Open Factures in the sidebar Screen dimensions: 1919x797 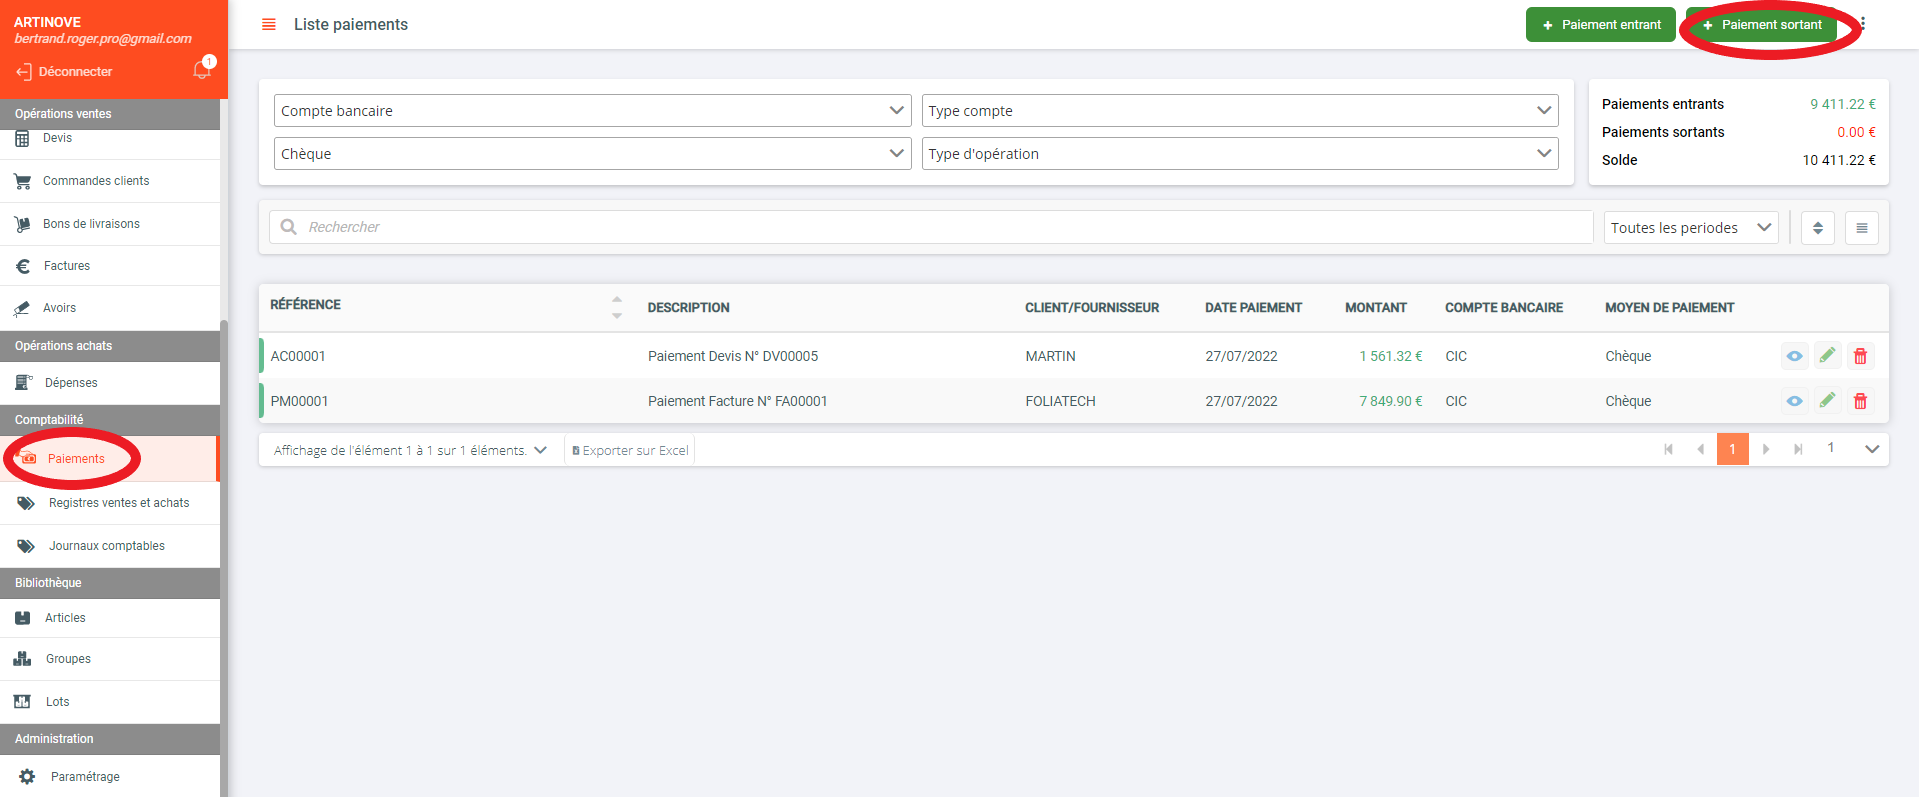pos(67,266)
